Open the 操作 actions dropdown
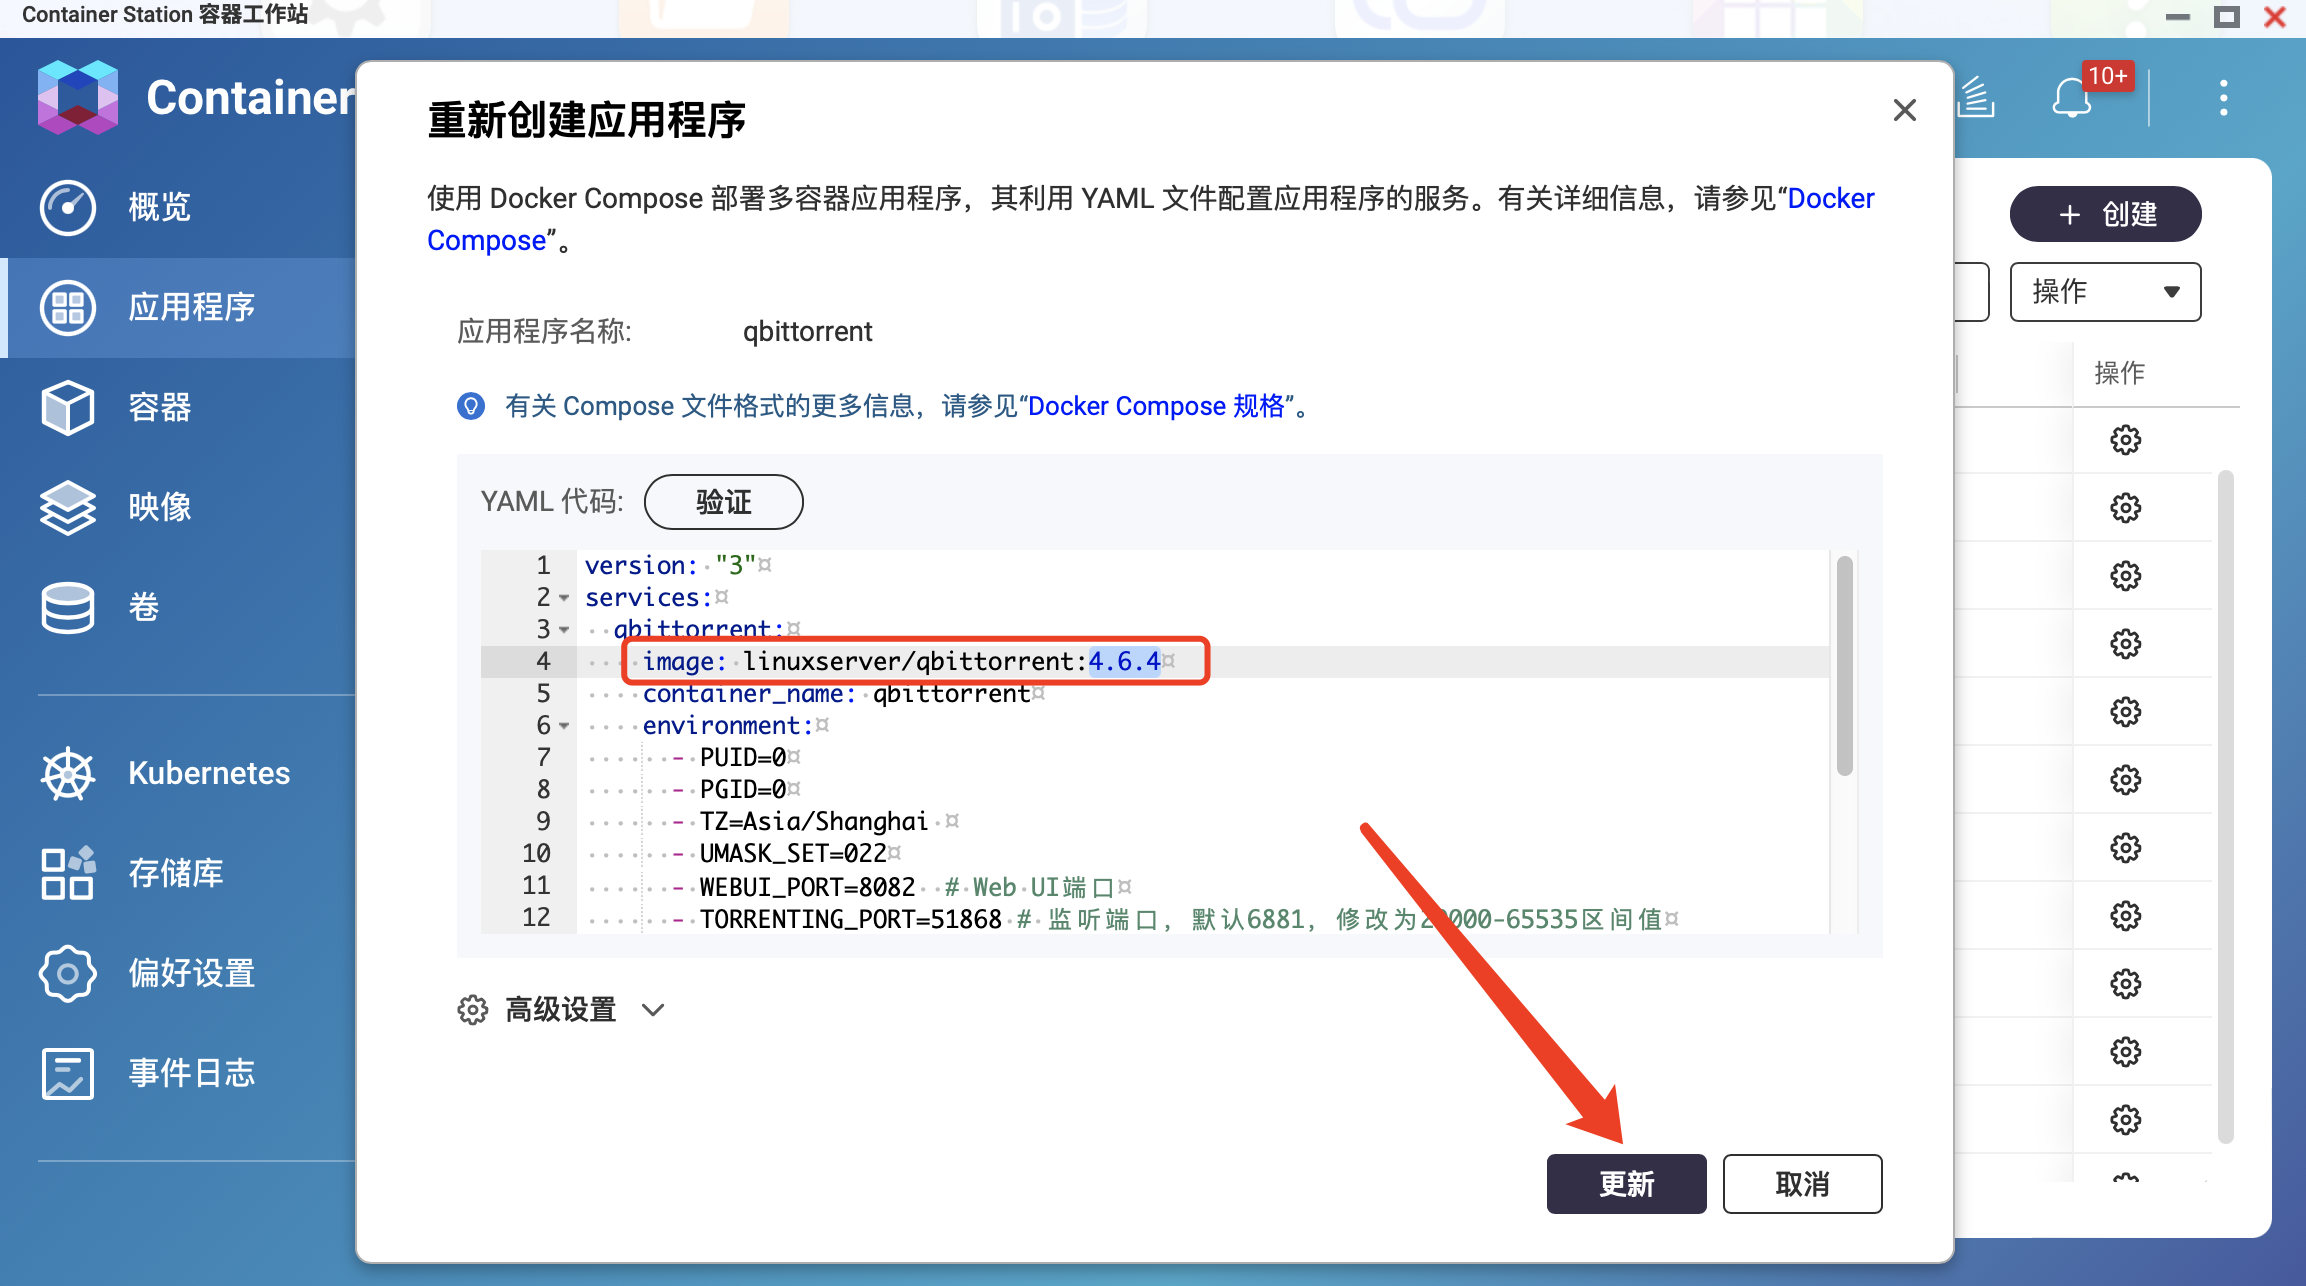 pyautogui.click(x=2105, y=292)
